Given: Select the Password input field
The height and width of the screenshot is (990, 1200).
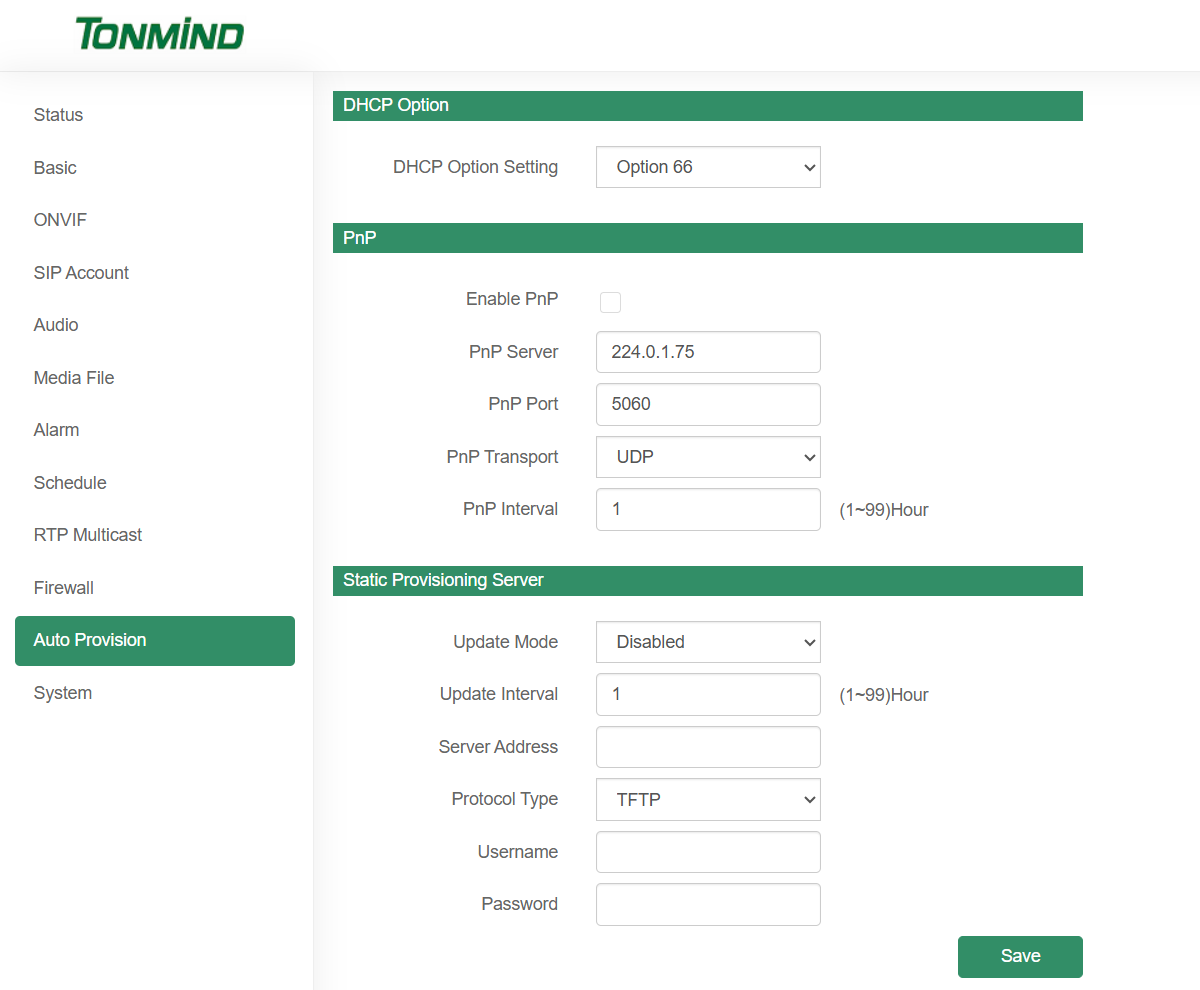Looking at the screenshot, I should (x=708, y=904).
